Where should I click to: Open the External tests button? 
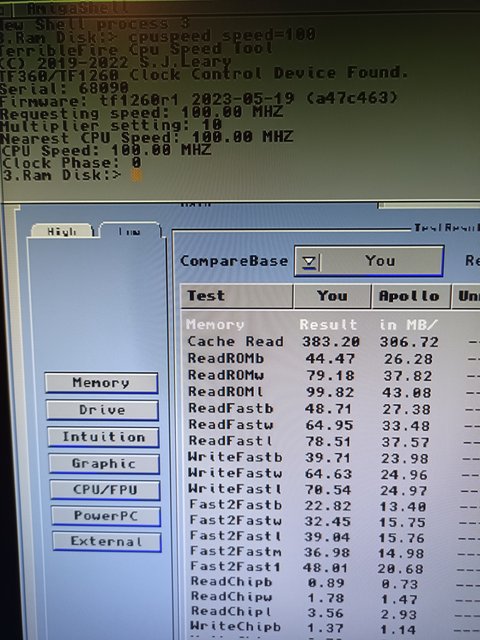click(107, 542)
